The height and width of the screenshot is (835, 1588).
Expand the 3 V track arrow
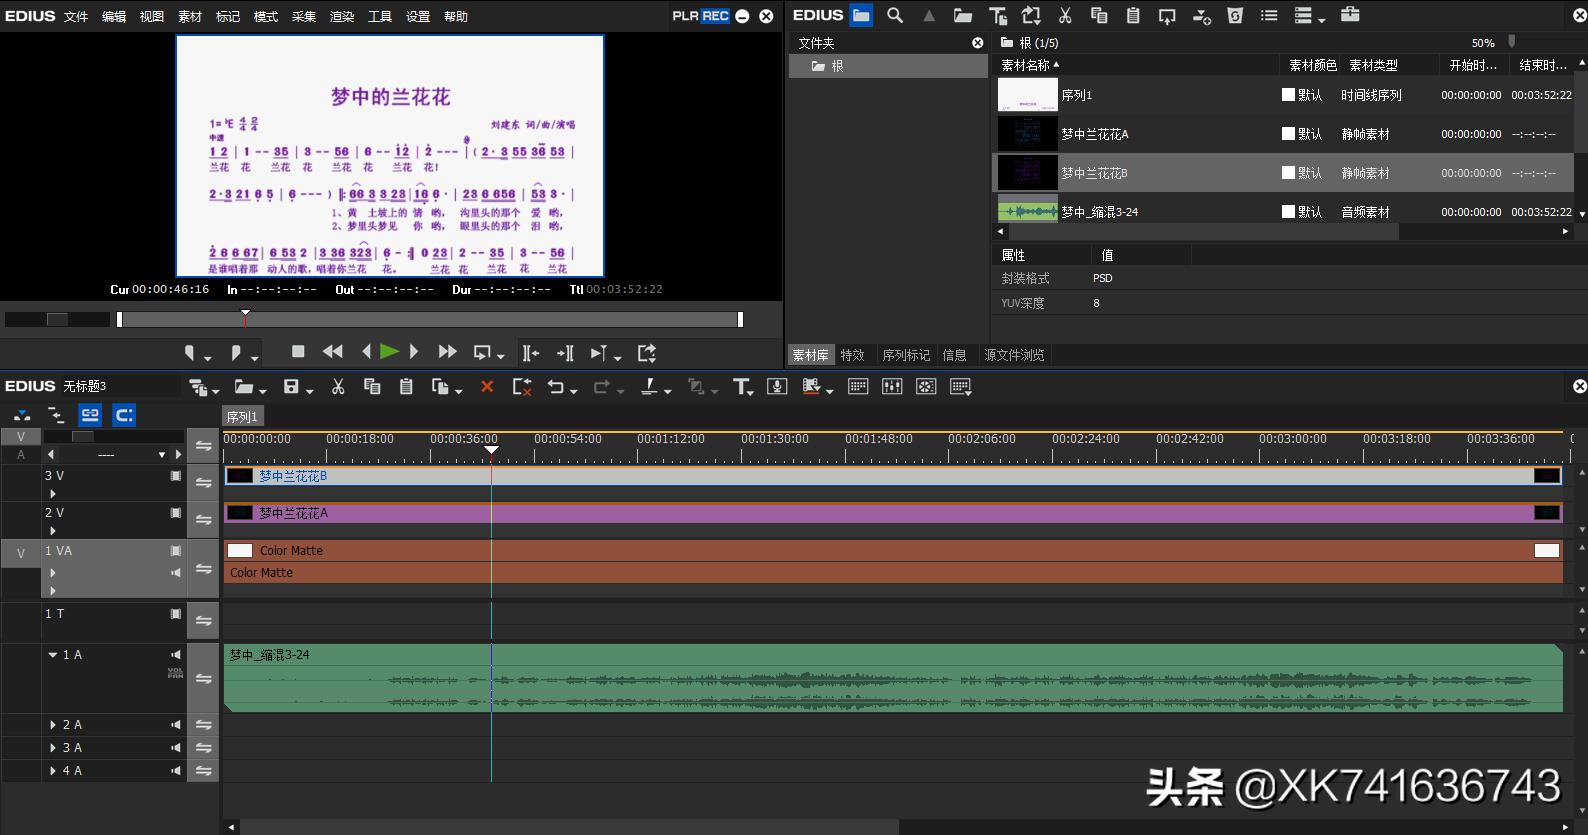(x=53, y=494)
